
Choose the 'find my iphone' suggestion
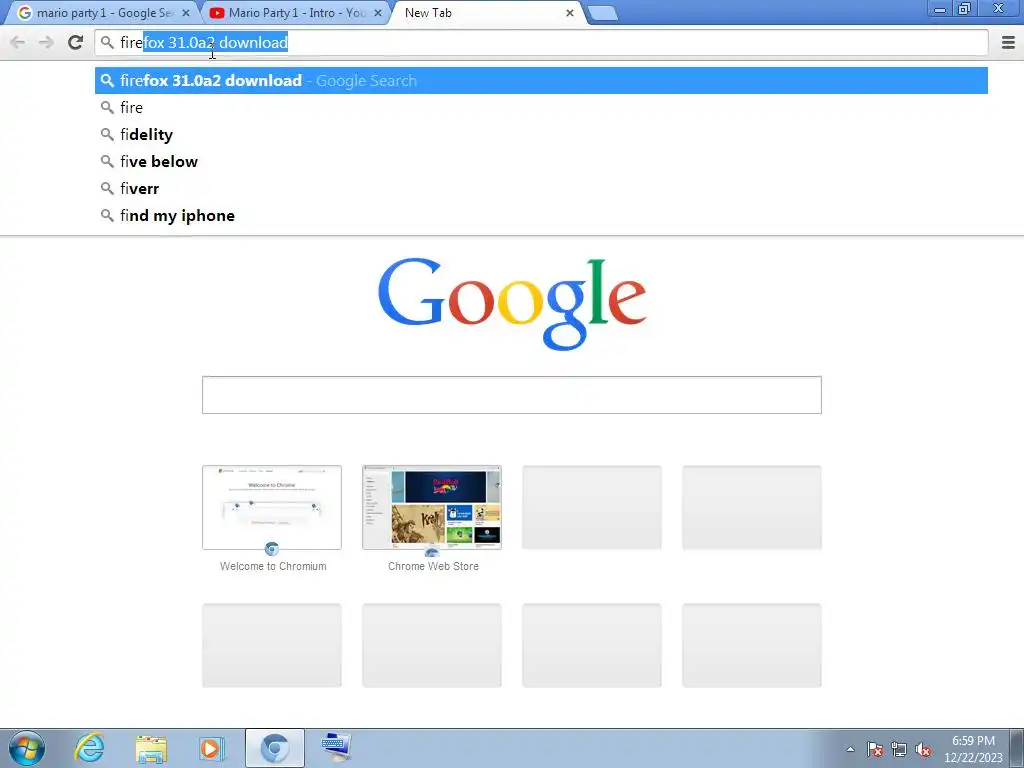(x=541, y=216)
